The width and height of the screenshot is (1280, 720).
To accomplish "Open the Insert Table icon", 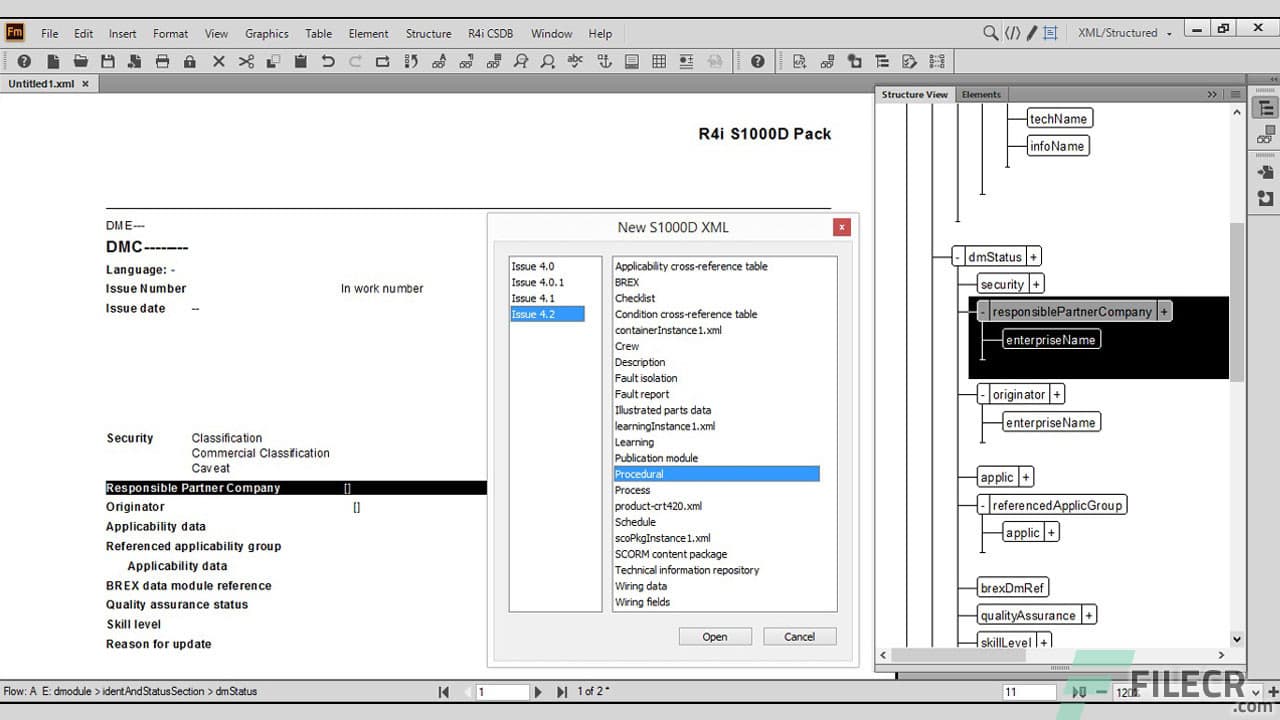I will click(x=659, y=61).
